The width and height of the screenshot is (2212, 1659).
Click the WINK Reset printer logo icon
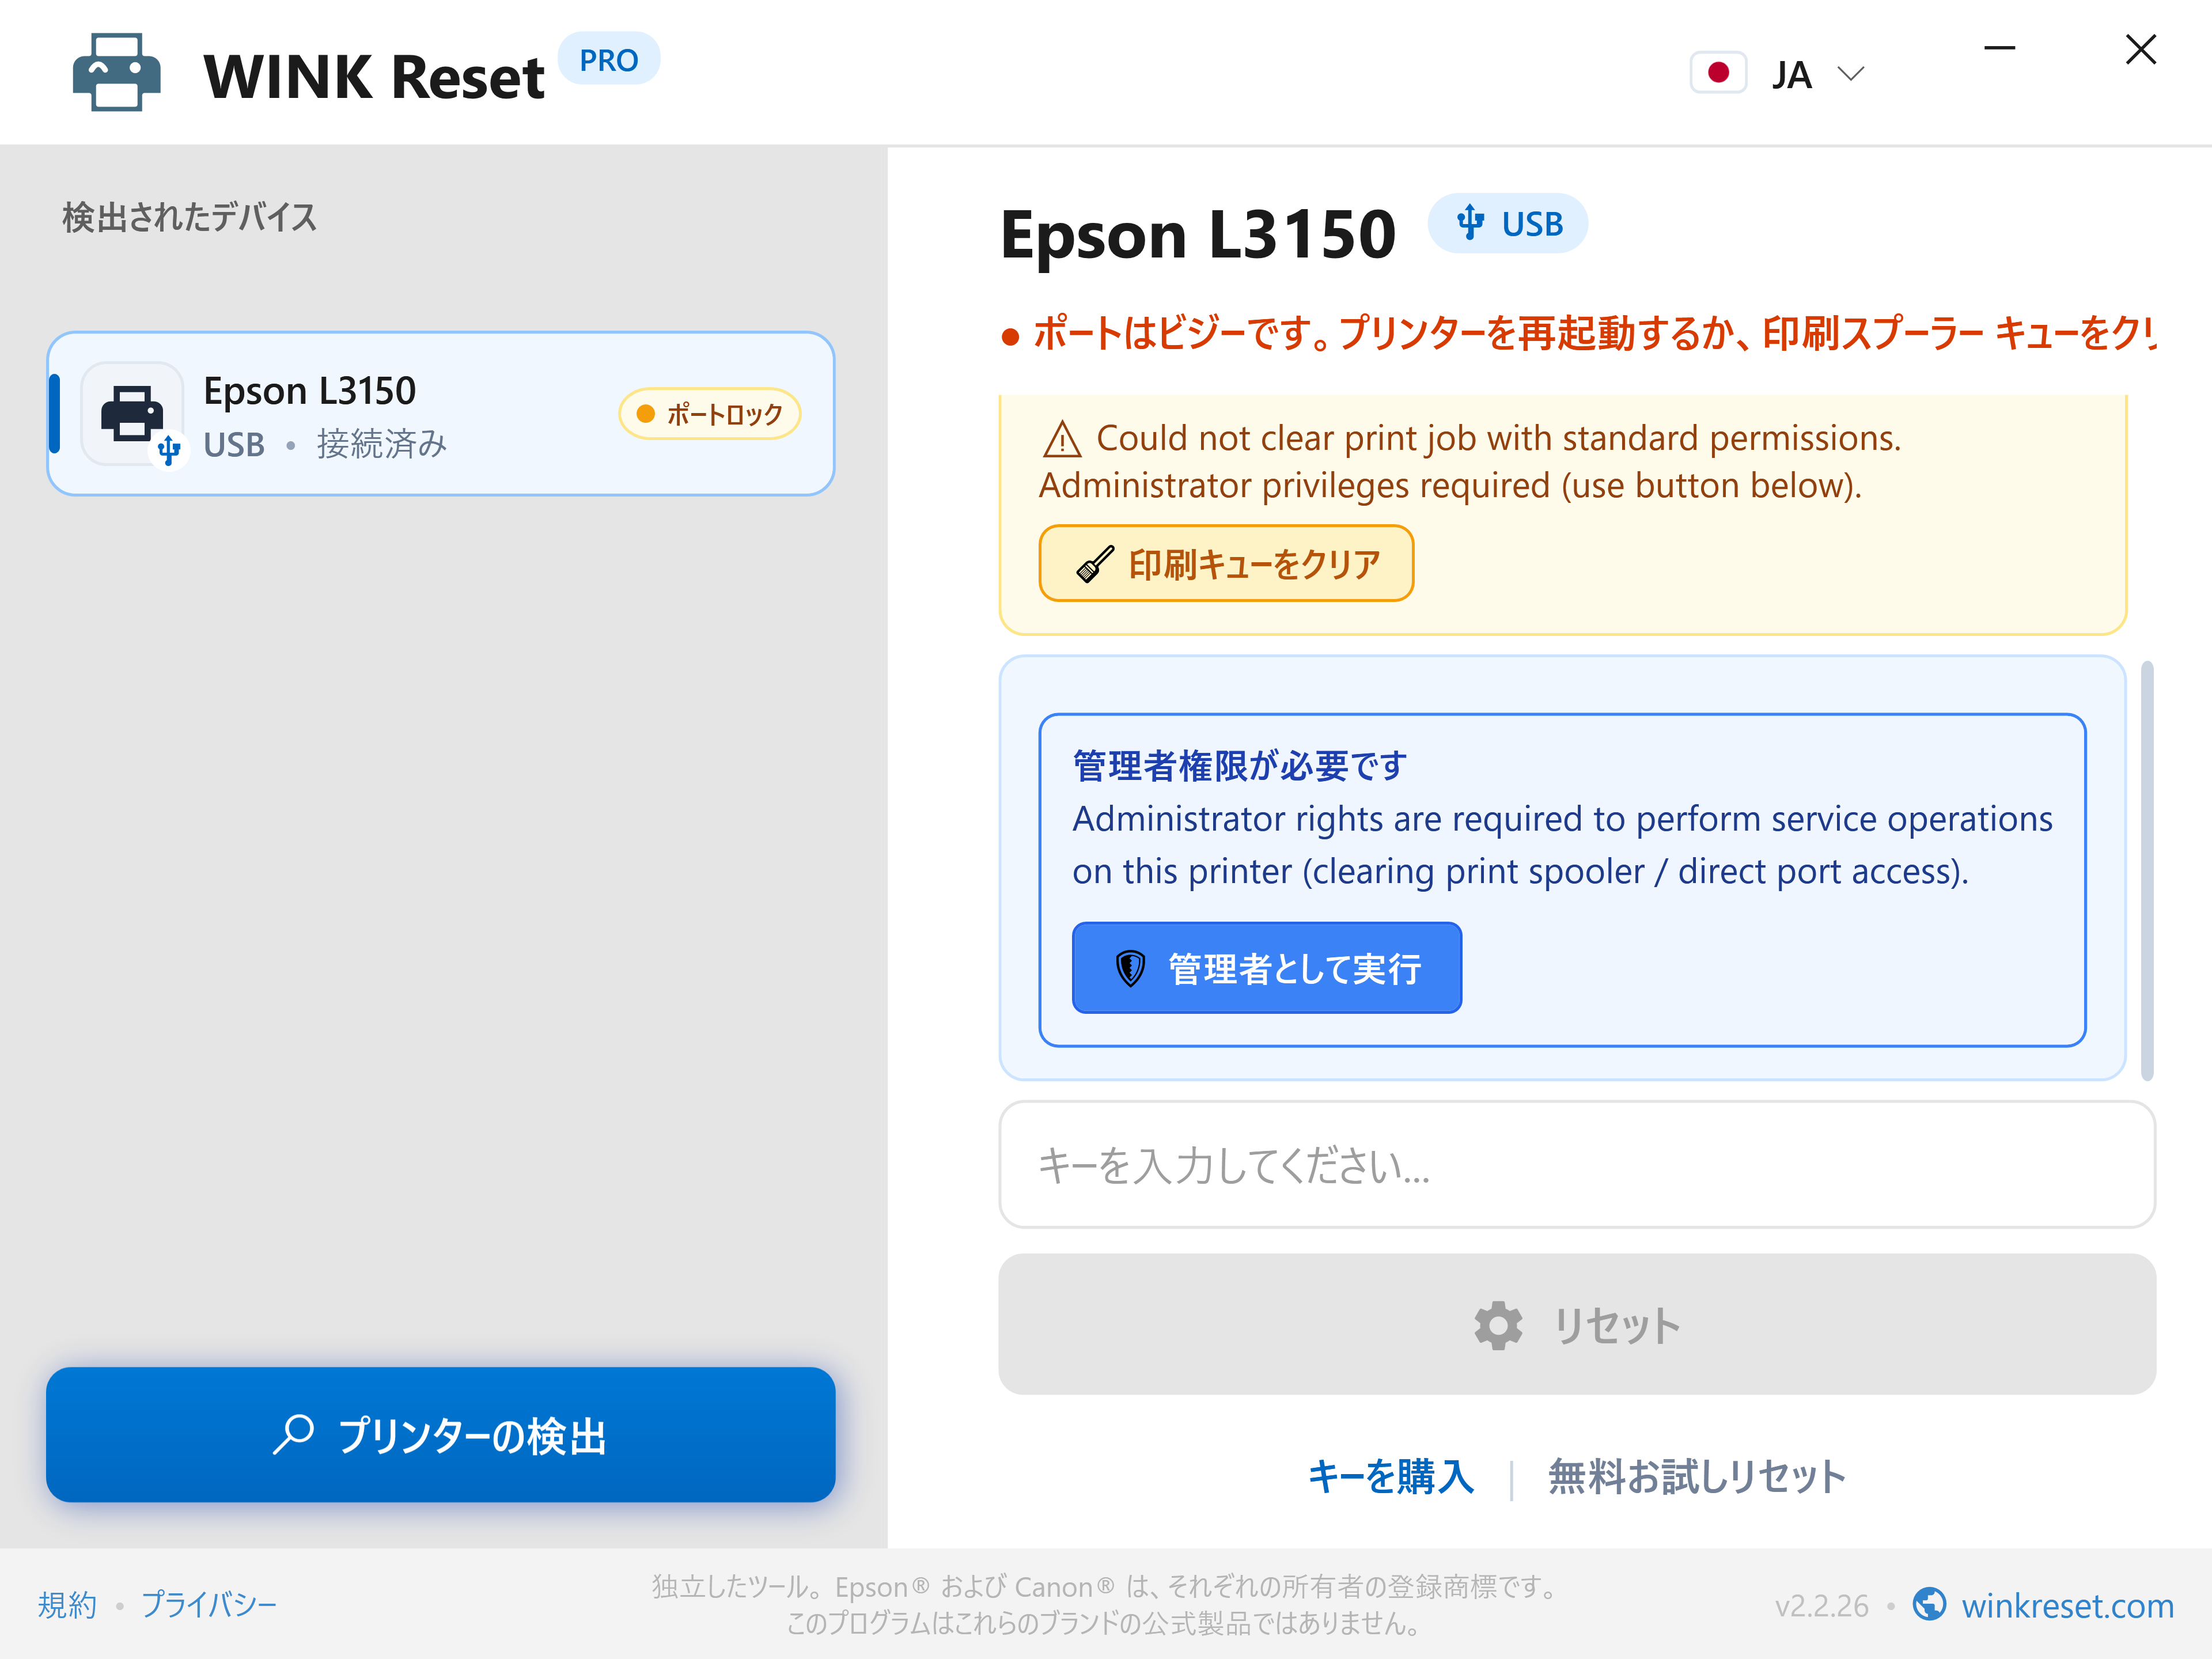(116, 73)
